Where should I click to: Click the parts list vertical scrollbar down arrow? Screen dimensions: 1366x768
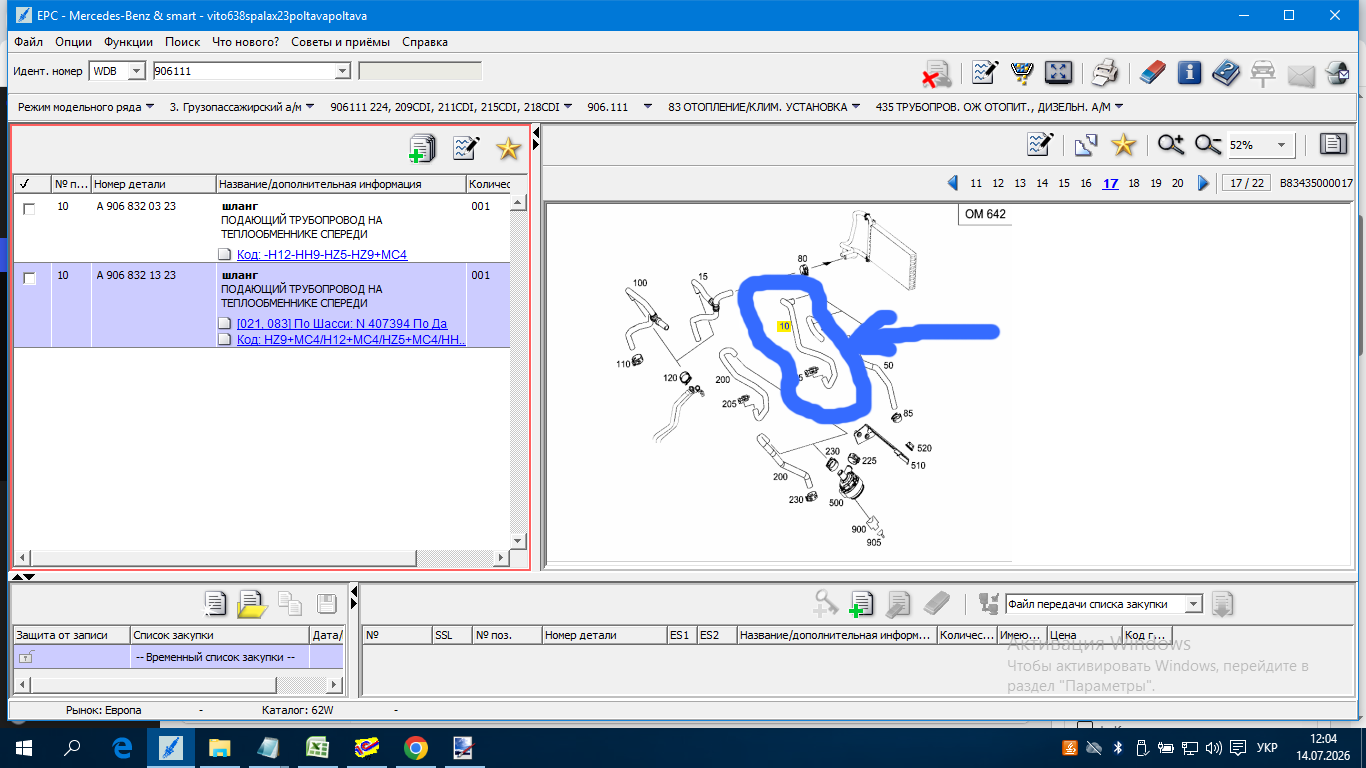click(518, 541)
